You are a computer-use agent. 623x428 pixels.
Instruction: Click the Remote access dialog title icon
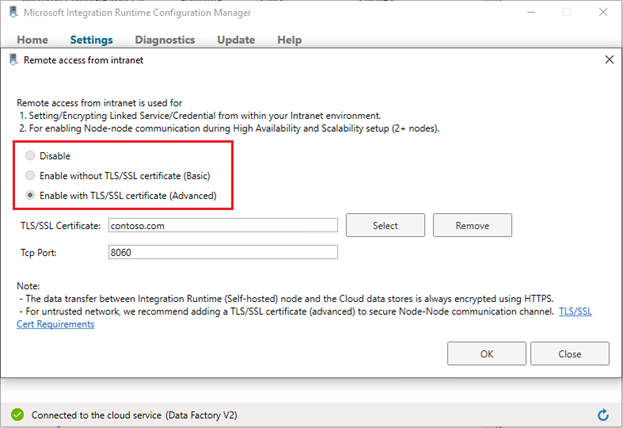click(14, 60)
